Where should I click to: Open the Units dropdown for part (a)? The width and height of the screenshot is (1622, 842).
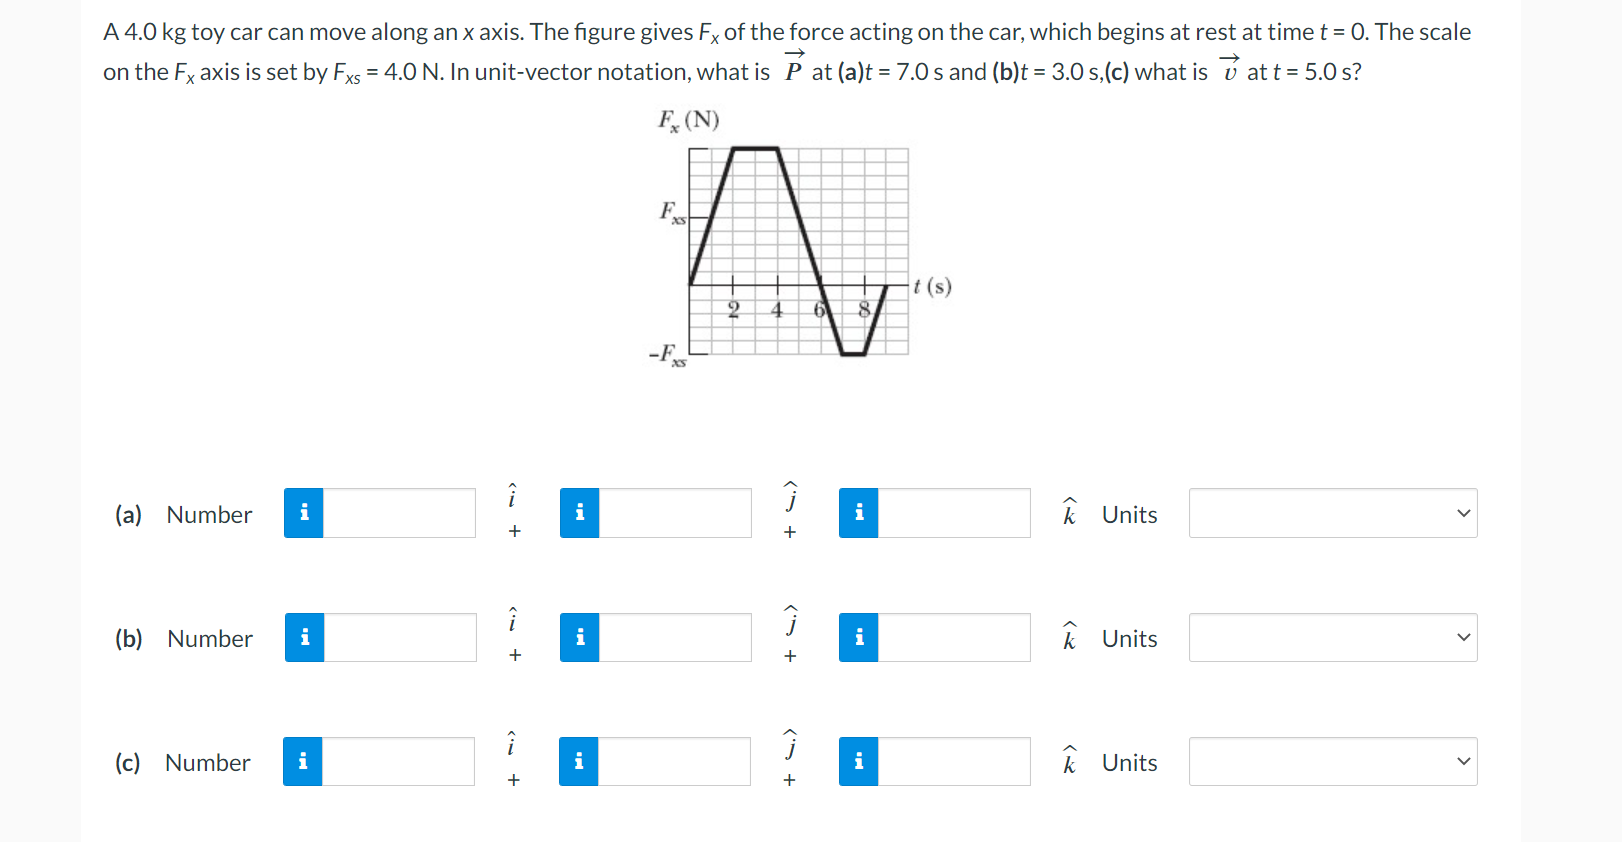tap(1333, 513)
